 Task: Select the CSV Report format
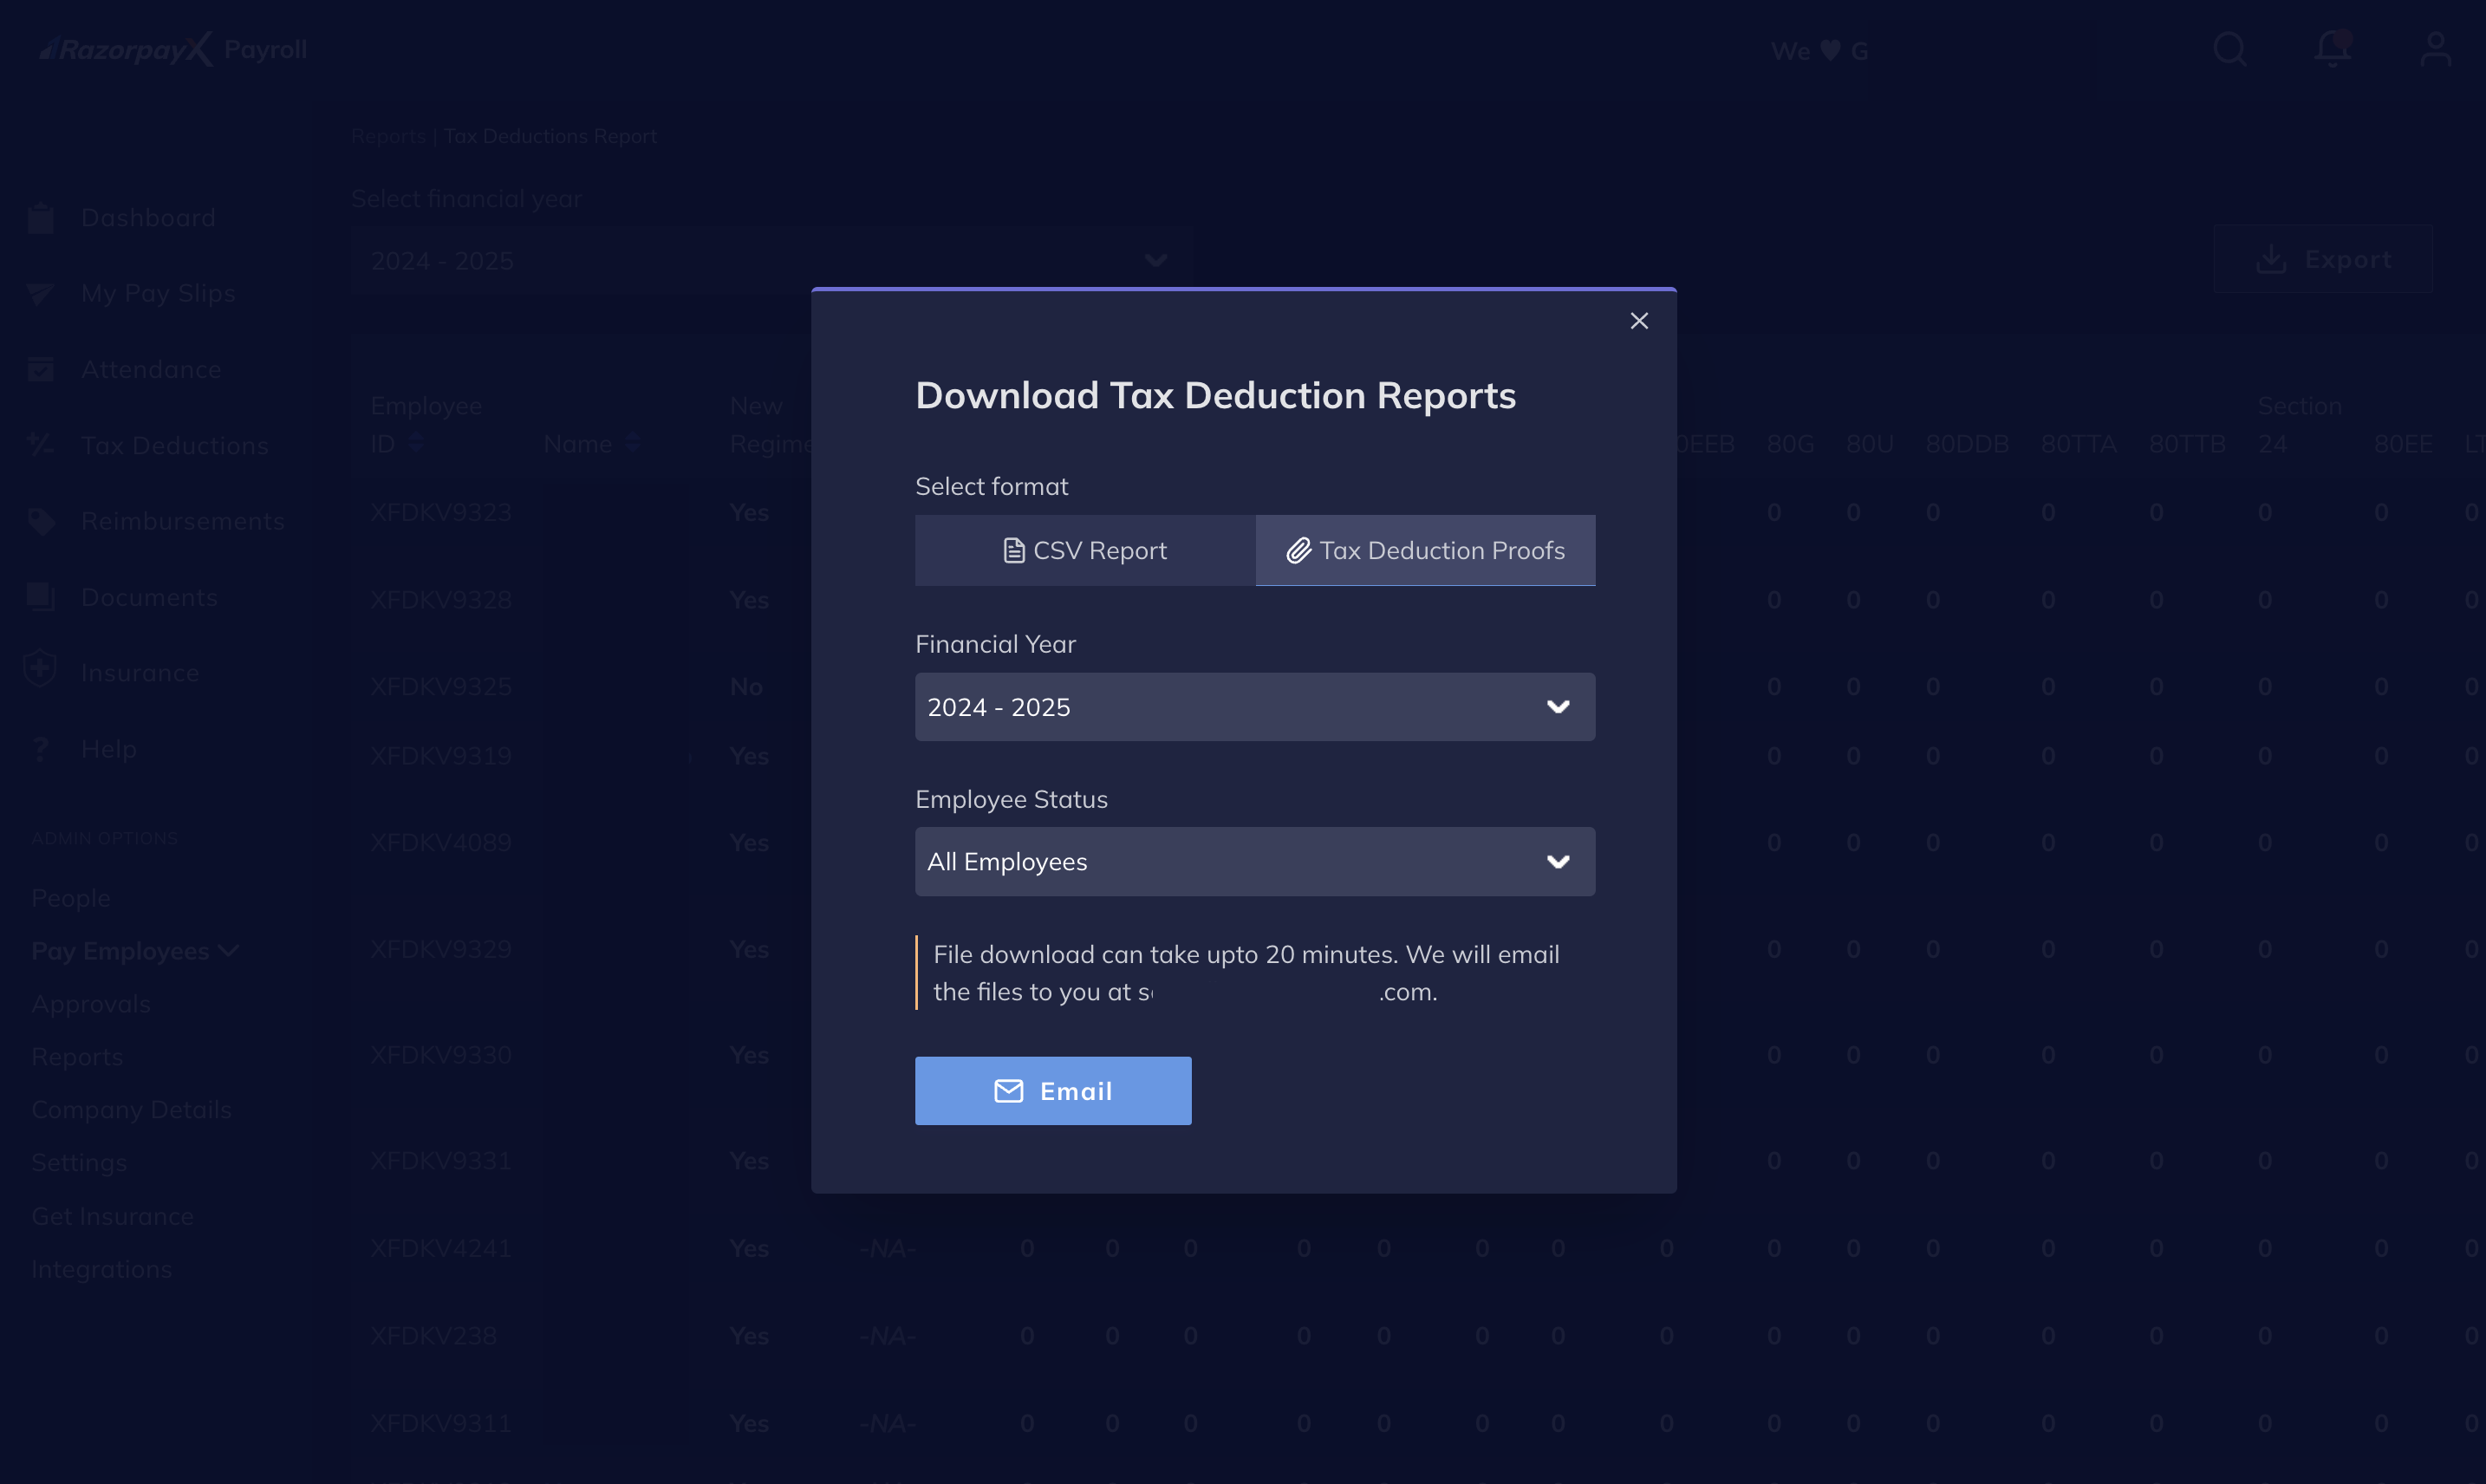coord(1085,550)
